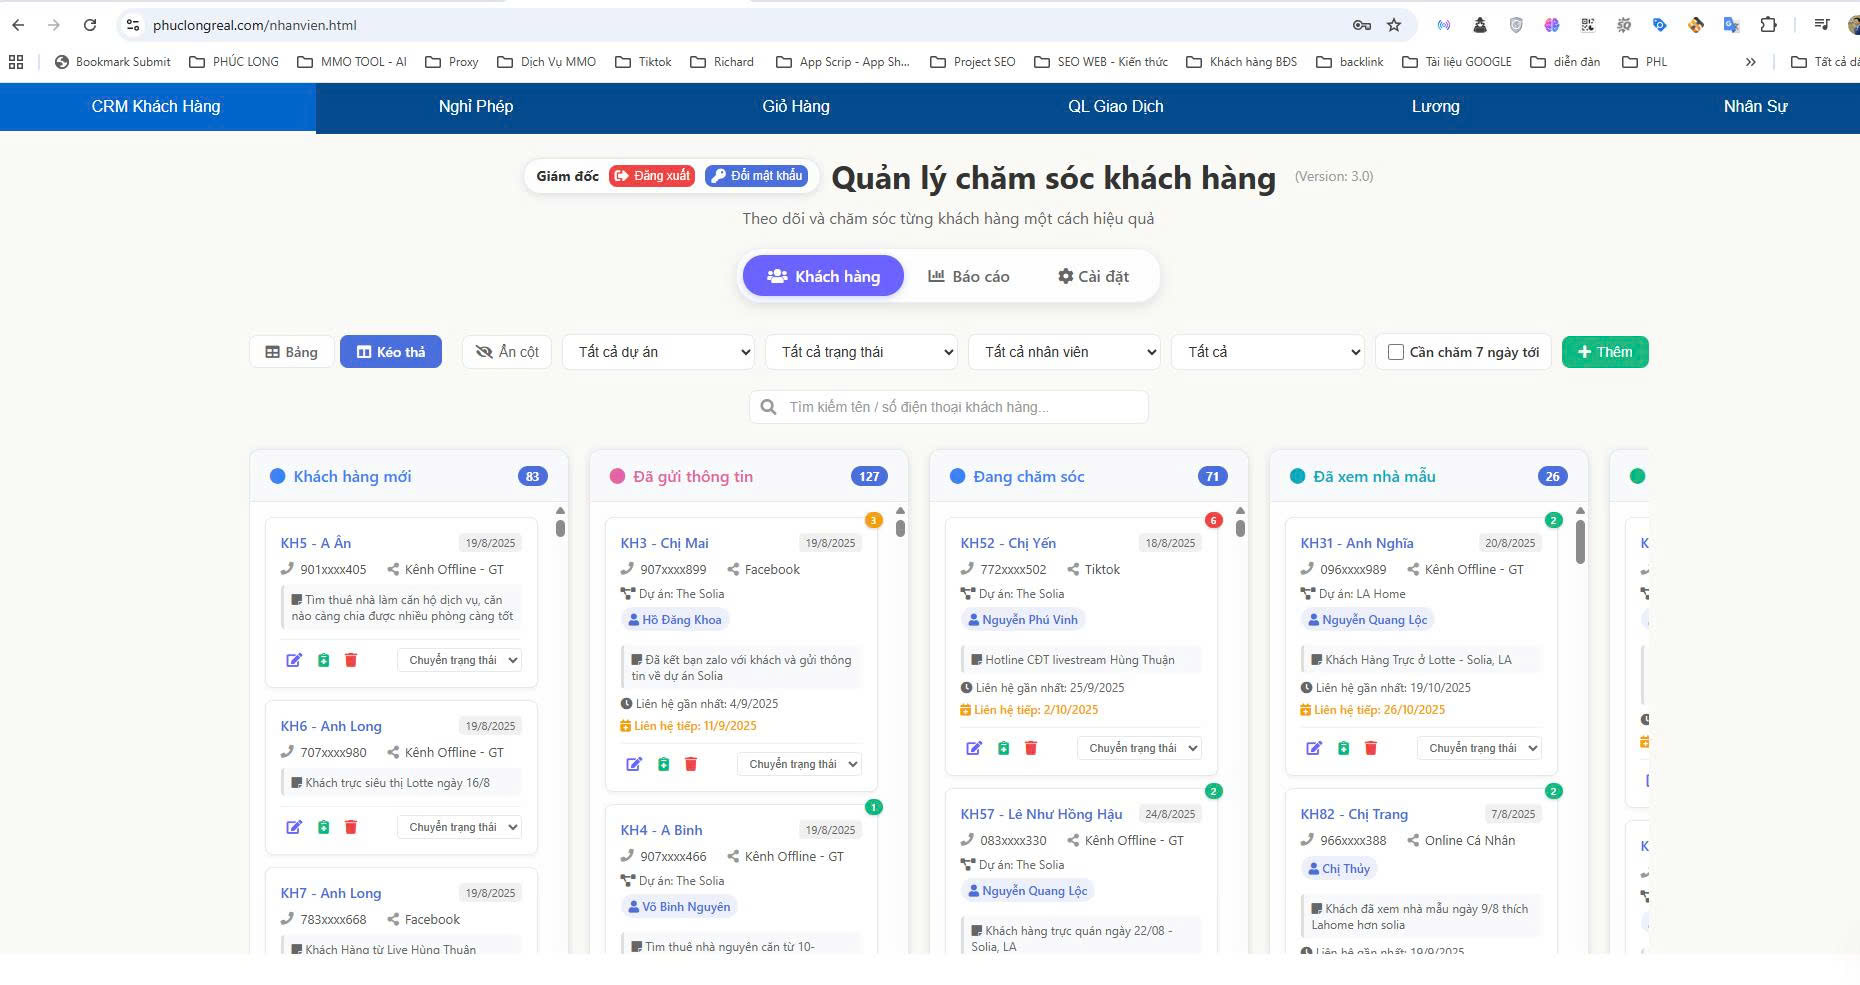Viewport: 1860px width, 985px height.
Task: Open care note icon on KH6 - Anh Long
Action: click(322, 827)
